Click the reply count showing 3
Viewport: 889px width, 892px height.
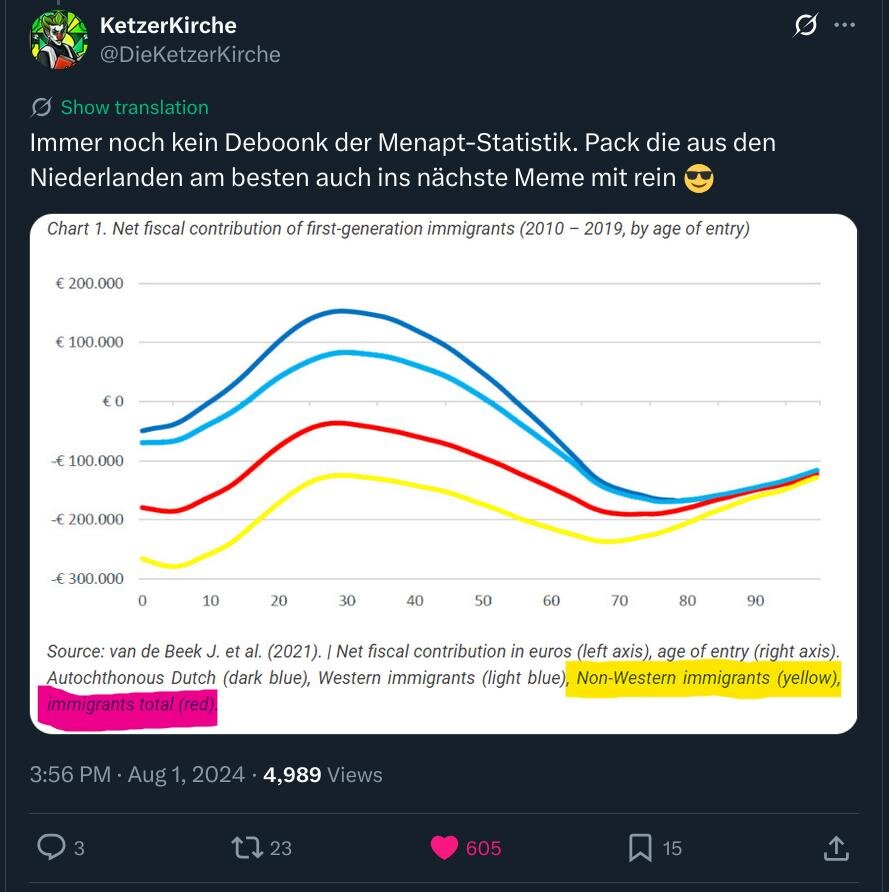click(77, 848)
